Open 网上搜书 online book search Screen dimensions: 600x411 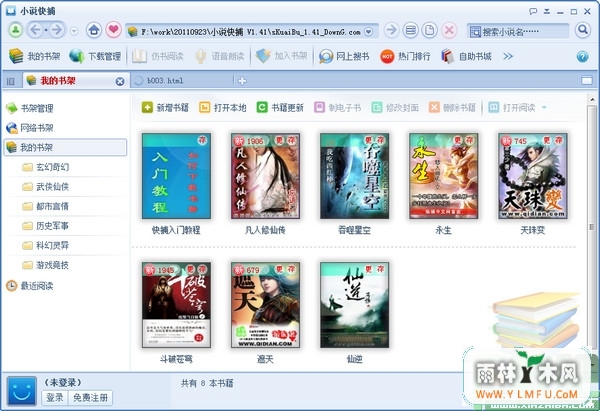point(344,56)
